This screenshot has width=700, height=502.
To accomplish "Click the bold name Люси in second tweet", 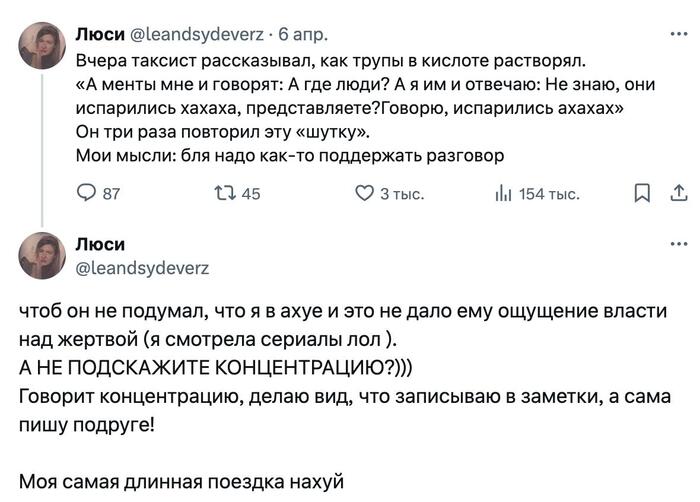I will click(101, 244).
